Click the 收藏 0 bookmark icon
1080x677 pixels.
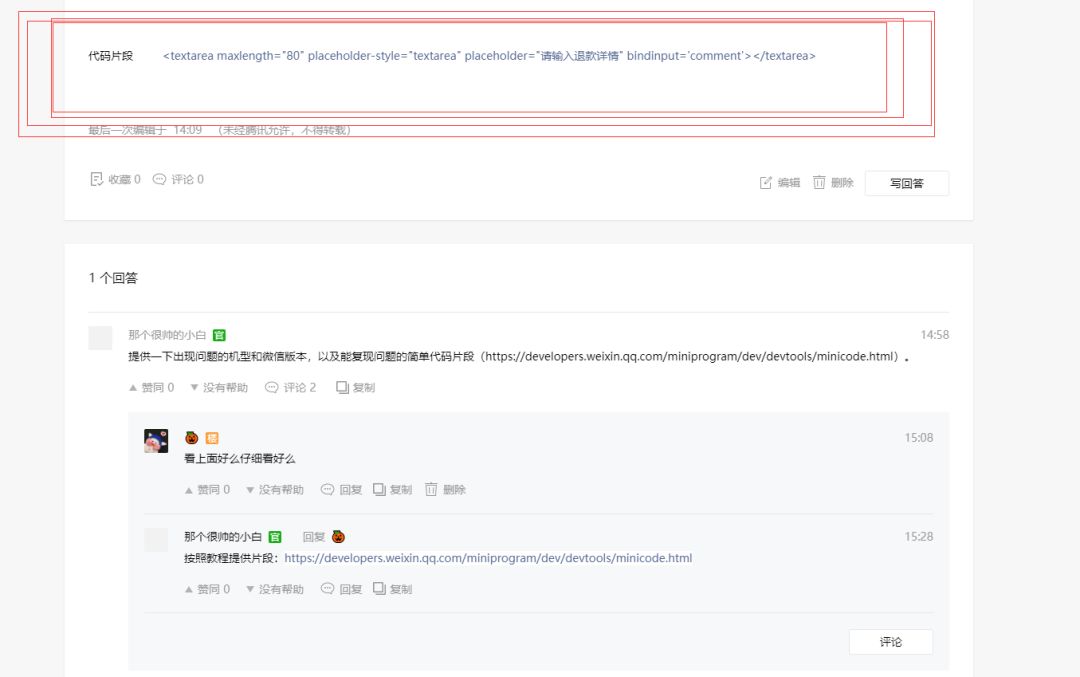coord(96,179)
